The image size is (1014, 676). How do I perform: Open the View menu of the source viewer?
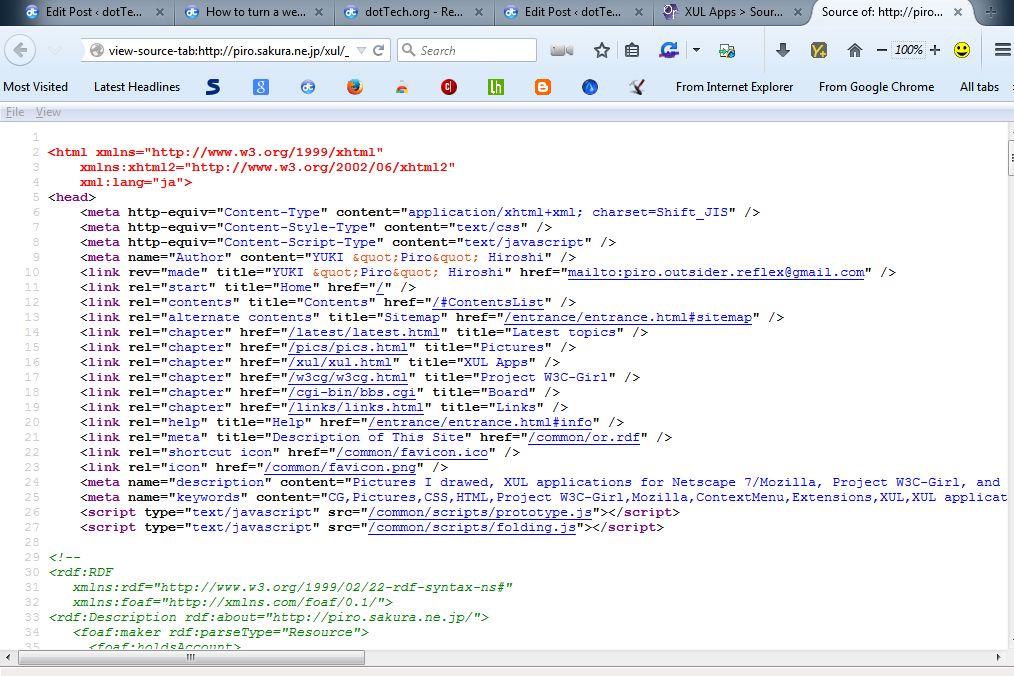(47, 111)
